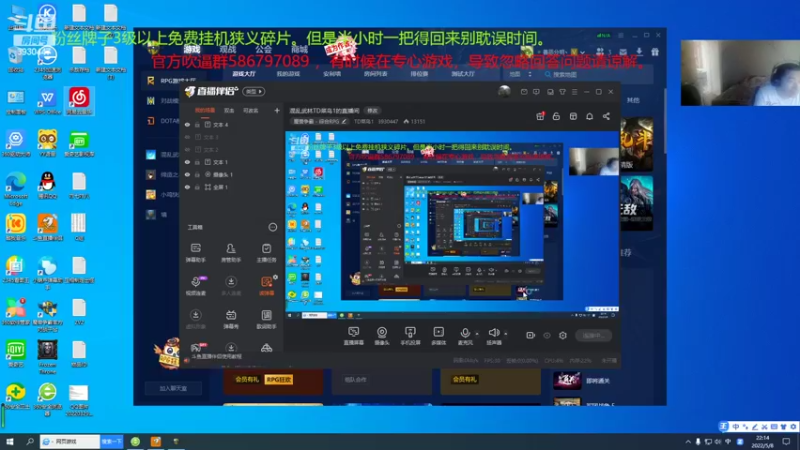Image resolution: width=800 pixels, height=450 pixels.
Task: Open the mail icon in 直播伴侣 title bar
Action: click(524, 92)
